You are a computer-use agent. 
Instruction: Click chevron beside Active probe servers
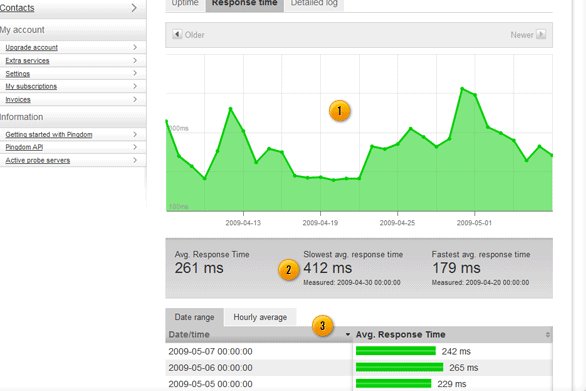coord(135,160)
